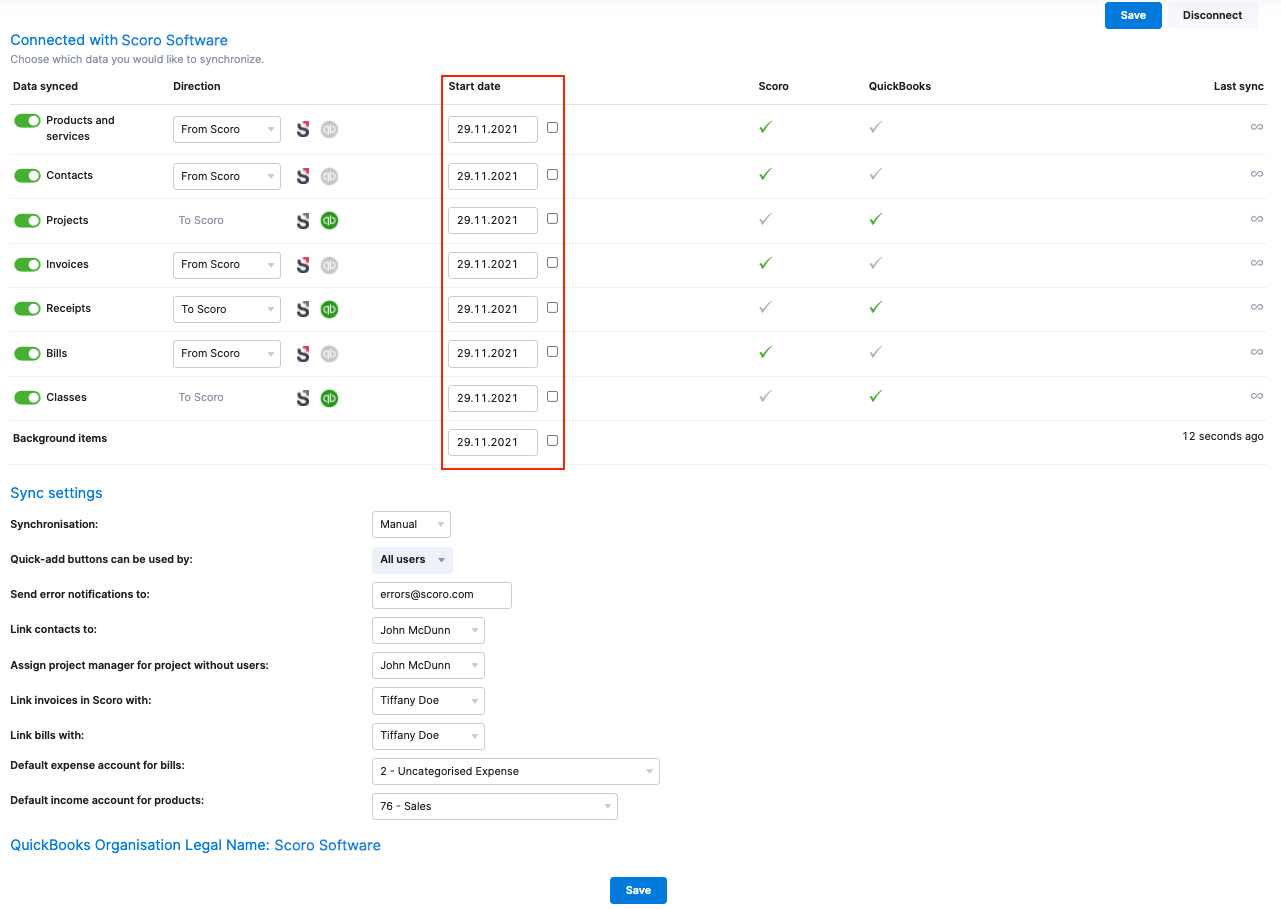Open the Default expense account for bills dropdown
This screenshot has width=1281, height=909.
point(516,771)
